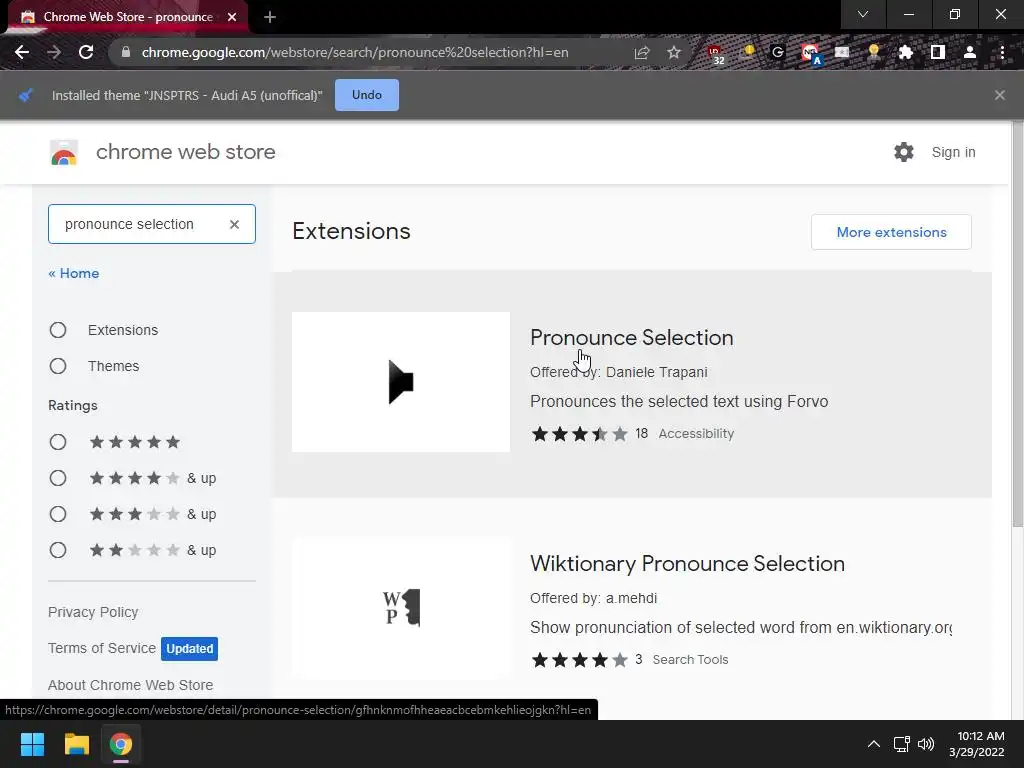Select the Extensions radio filter
This screenshot has width=1024, height=768.
(x=58, y=330)
